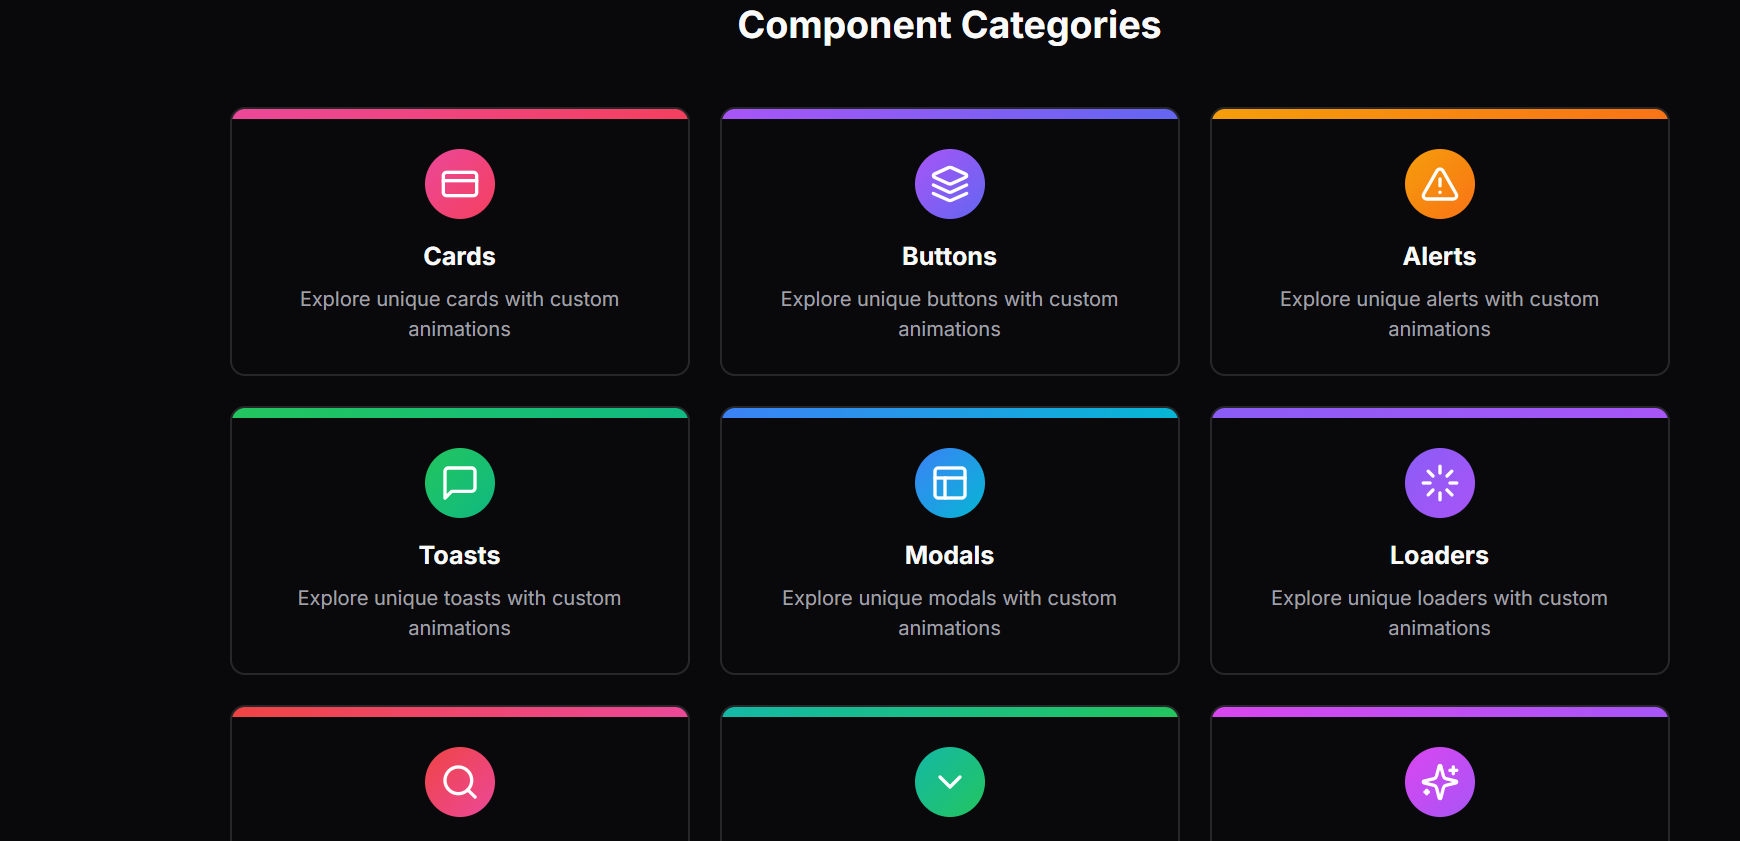Select the Alerts category heading
Viewport: 1740px width, 841px height.
point(1440,257)
